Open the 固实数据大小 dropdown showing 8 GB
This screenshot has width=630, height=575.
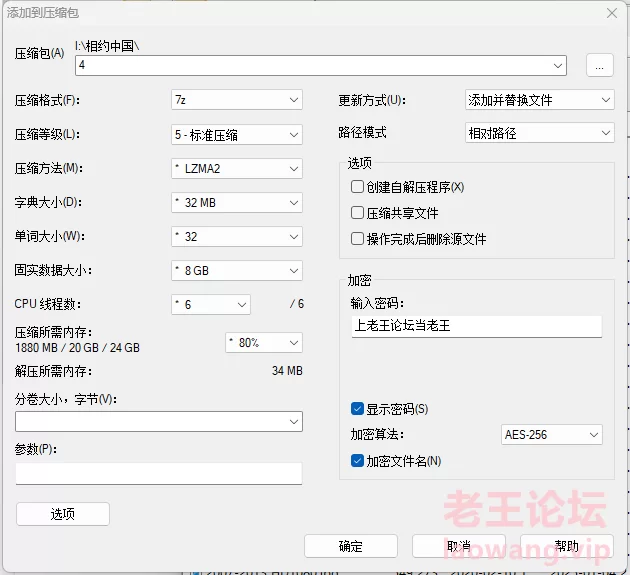point(237,270)
